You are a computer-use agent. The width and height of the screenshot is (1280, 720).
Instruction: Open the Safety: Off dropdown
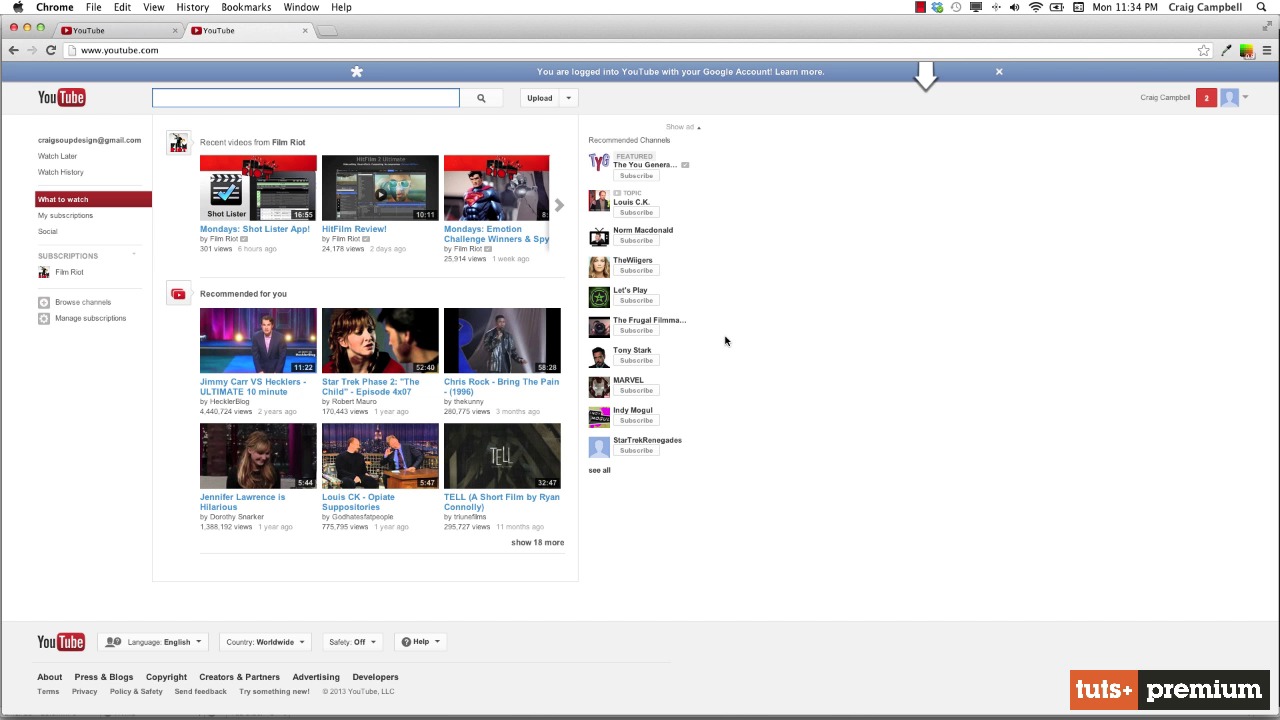tap(352, 642)
